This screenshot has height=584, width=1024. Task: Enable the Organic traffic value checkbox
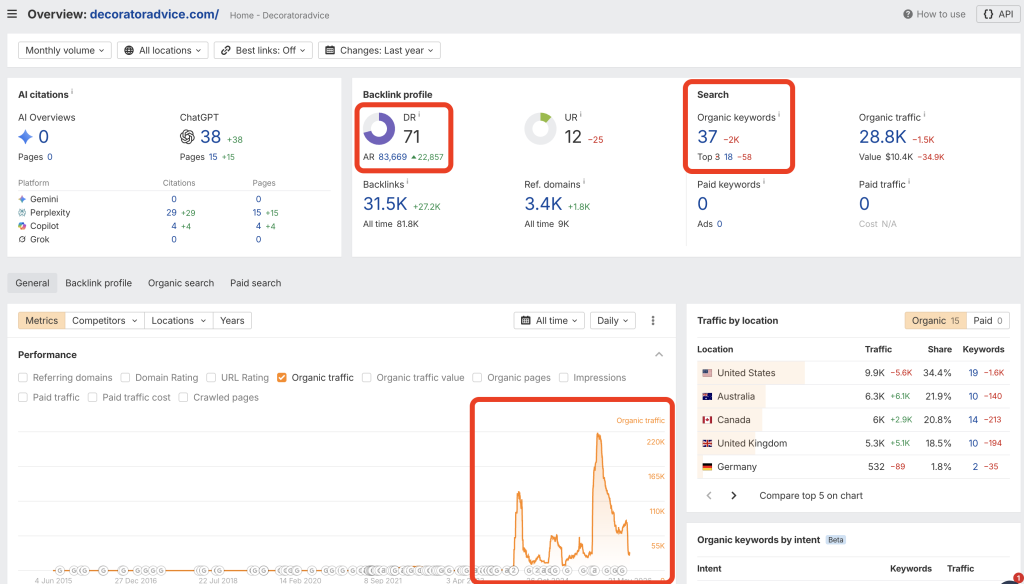pos(366,378)
